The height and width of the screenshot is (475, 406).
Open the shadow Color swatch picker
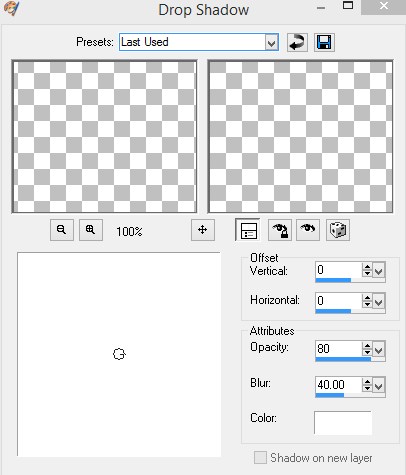tap(343, 423)
